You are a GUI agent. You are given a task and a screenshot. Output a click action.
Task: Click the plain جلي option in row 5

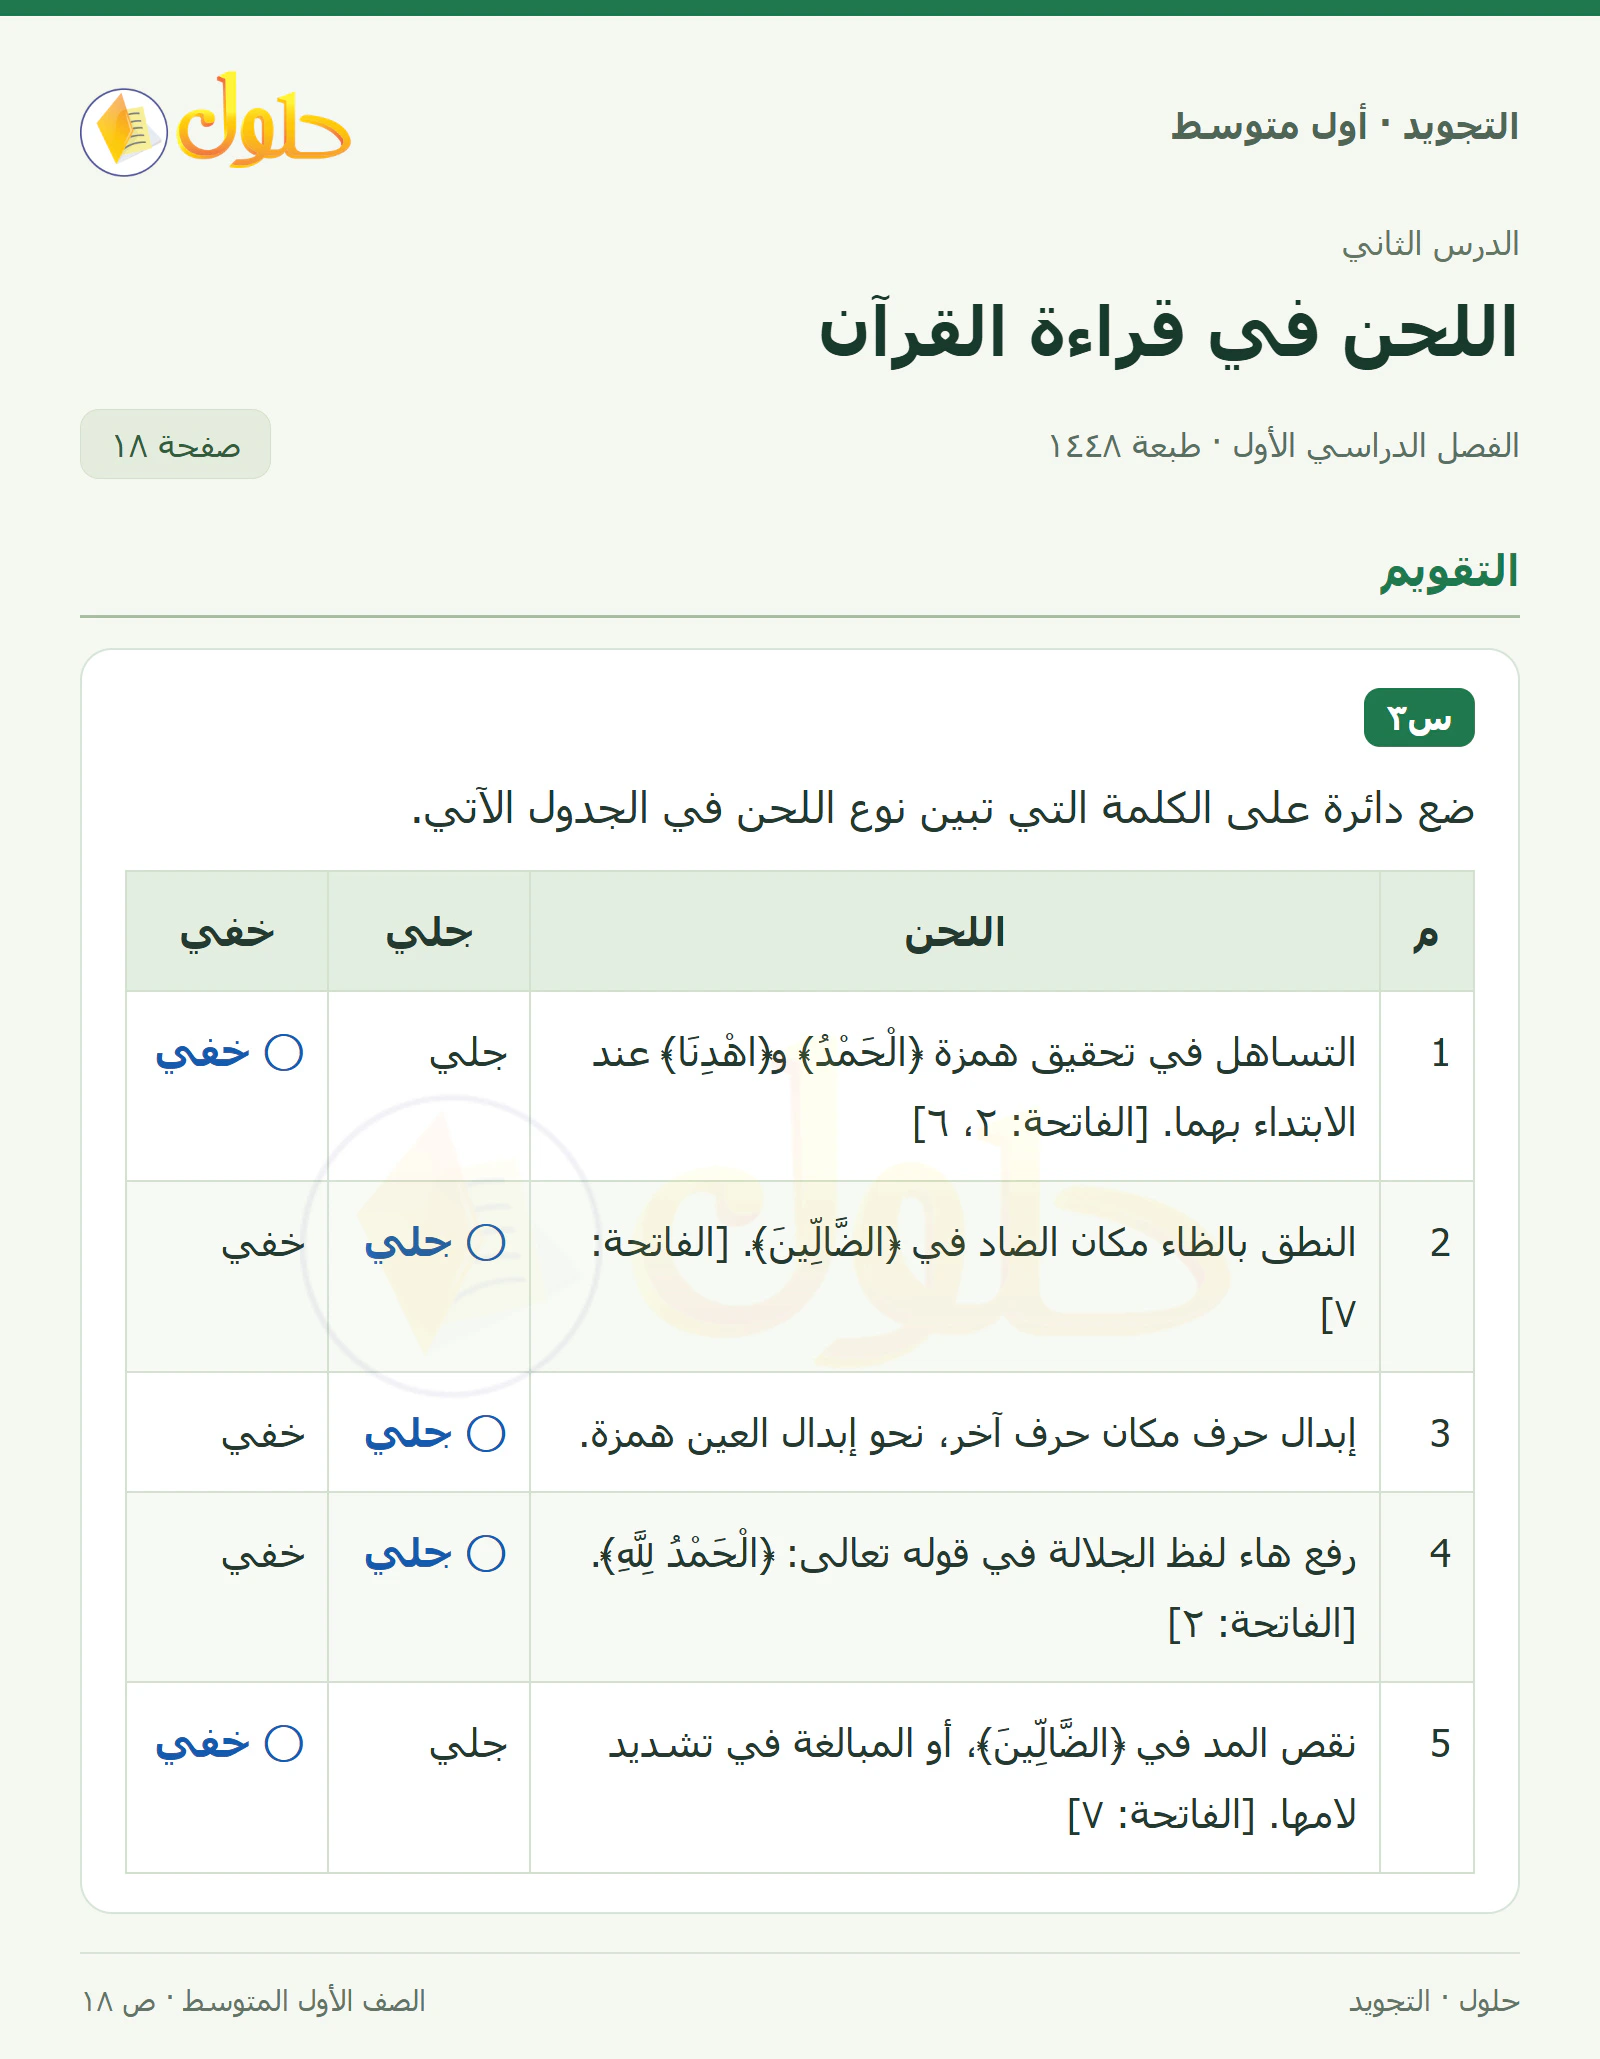click(x=468, y=1744)
